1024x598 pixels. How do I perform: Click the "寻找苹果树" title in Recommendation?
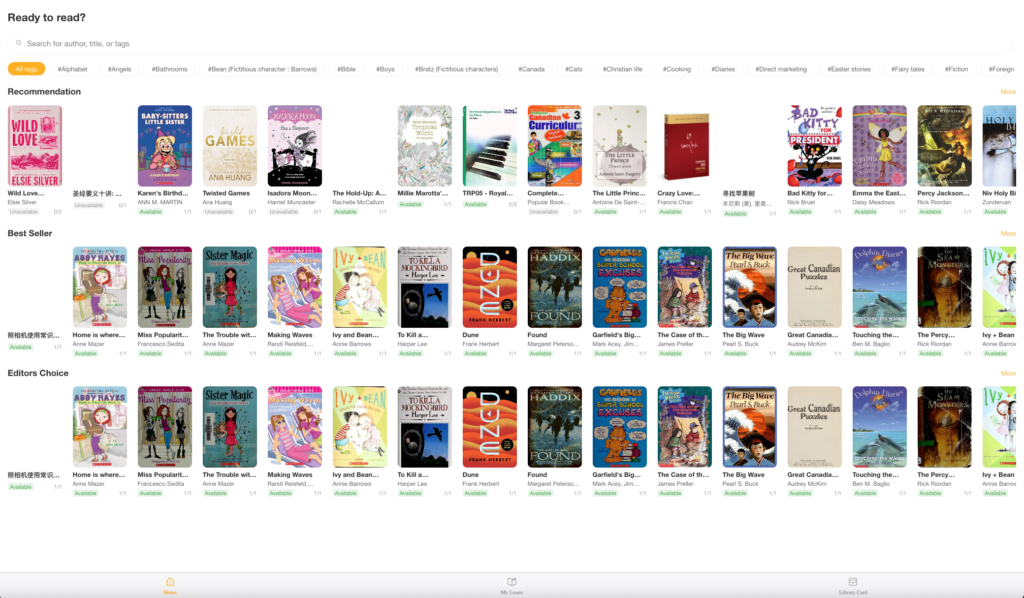point(739,194)
